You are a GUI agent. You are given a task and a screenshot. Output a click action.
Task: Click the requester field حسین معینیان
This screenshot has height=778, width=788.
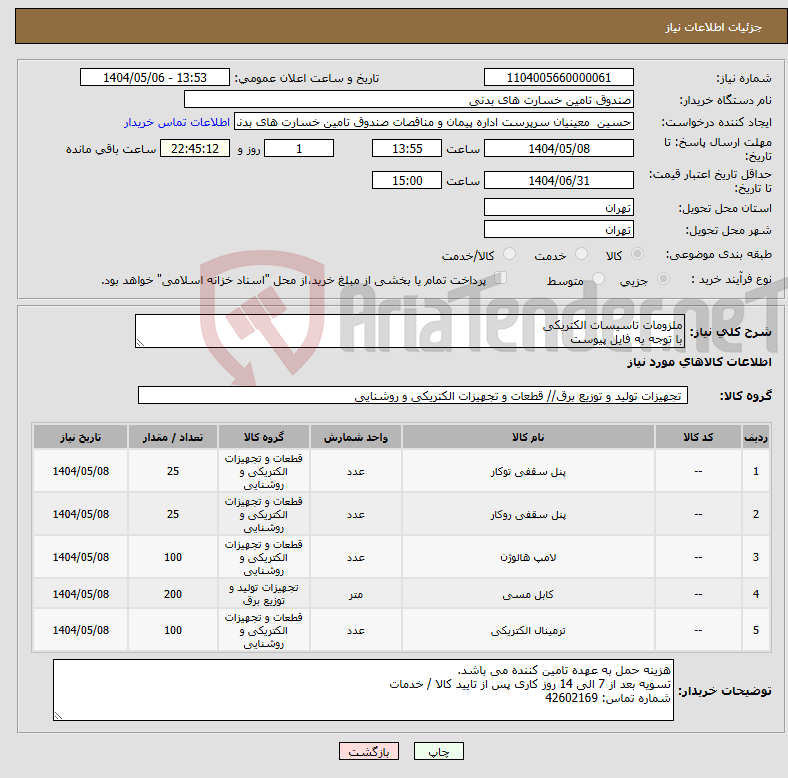(434, 122)
